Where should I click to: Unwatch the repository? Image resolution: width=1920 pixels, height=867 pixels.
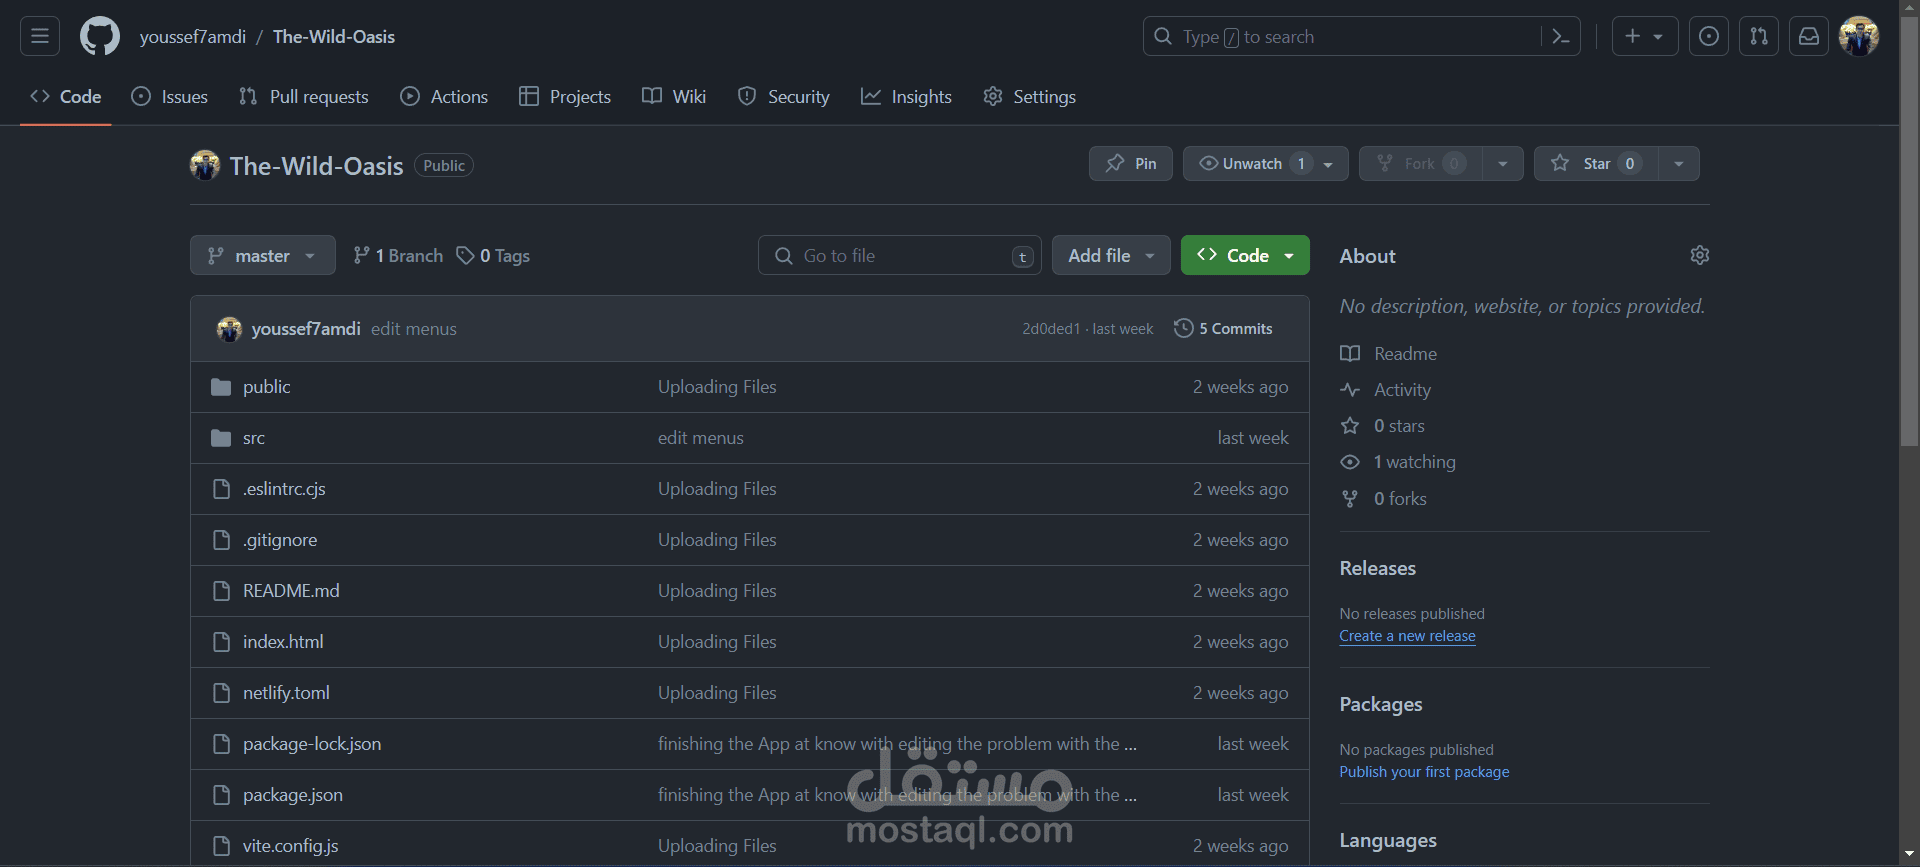pos(1265,163)
